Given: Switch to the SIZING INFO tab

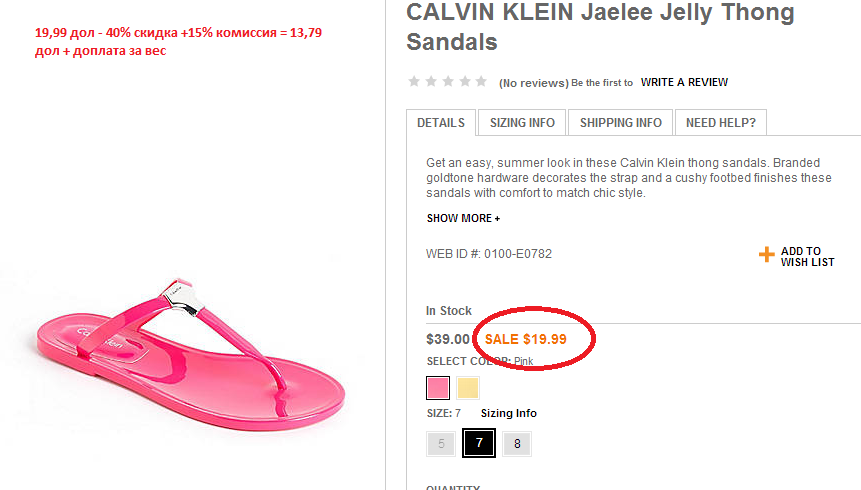Looking at the screenshot, I should [x=522, y=123].
